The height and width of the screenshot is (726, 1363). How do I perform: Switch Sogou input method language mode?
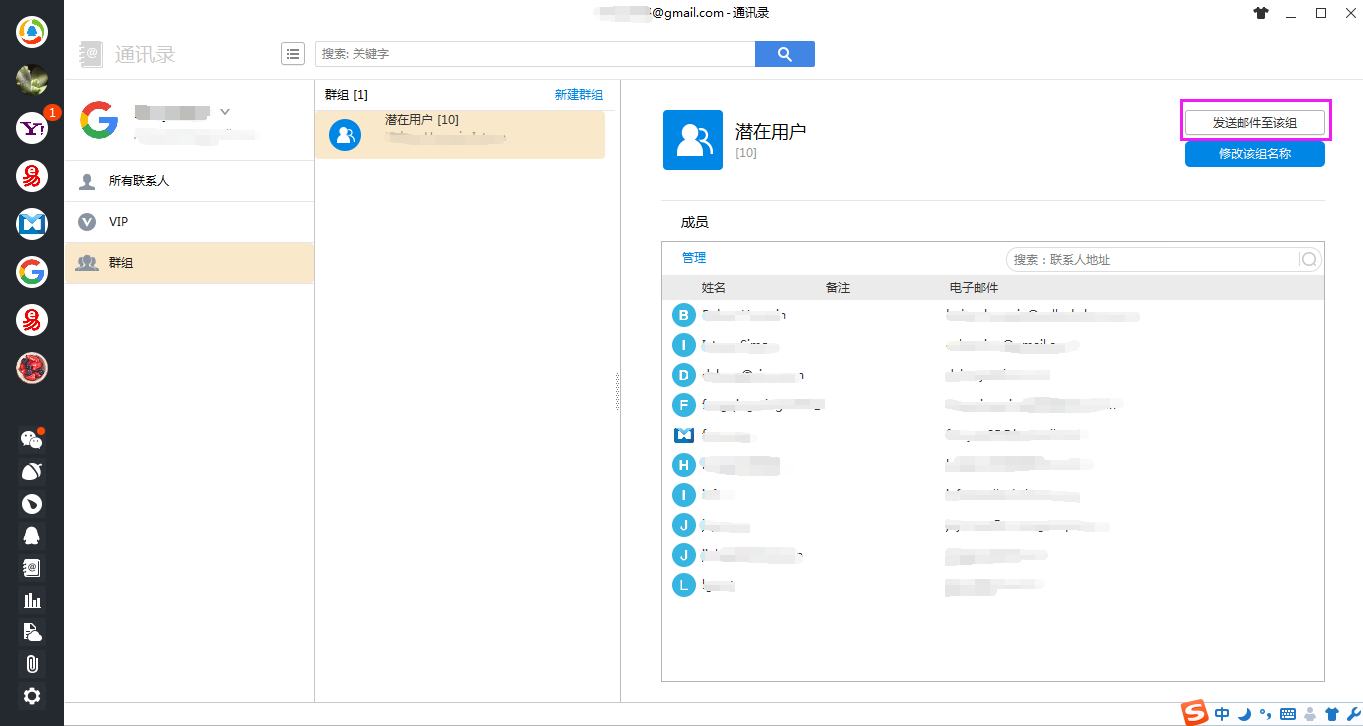(1222, 714)
